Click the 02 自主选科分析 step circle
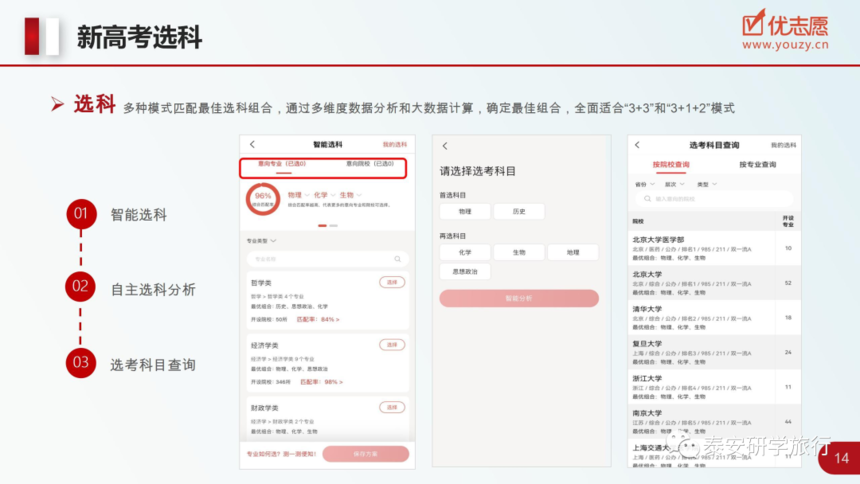860x484 pixels. 80,286
